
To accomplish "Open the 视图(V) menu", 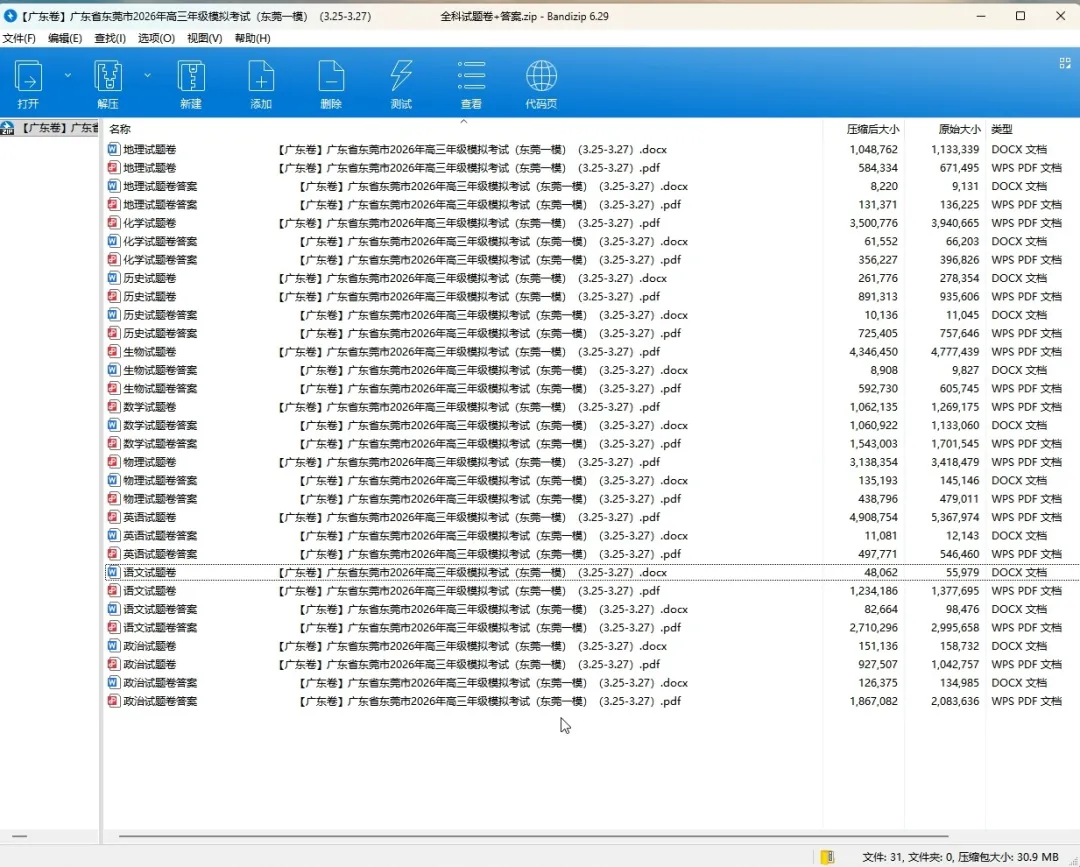I will (205, 39).
